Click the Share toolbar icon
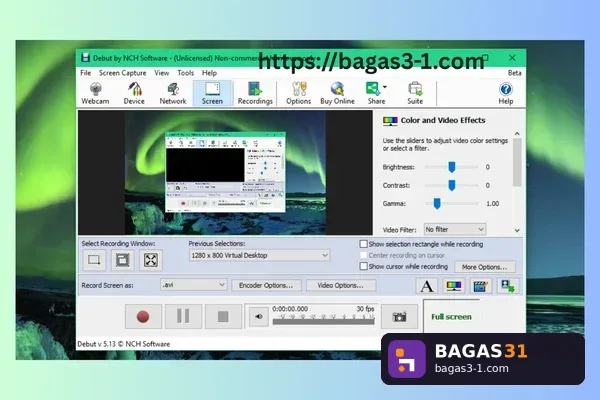This screenshot has height=400, width=600. (x=374, y=93)
